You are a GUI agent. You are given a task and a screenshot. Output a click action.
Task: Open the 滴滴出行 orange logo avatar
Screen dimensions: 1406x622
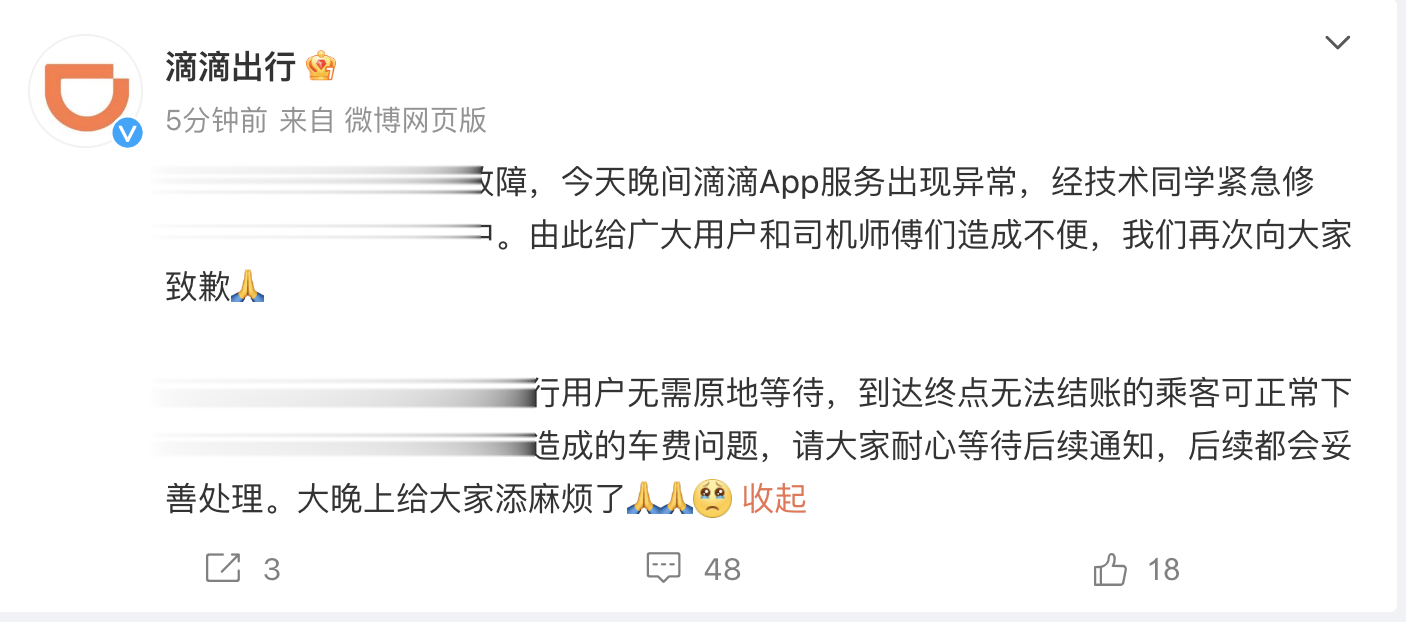click(x=87, y=90)
